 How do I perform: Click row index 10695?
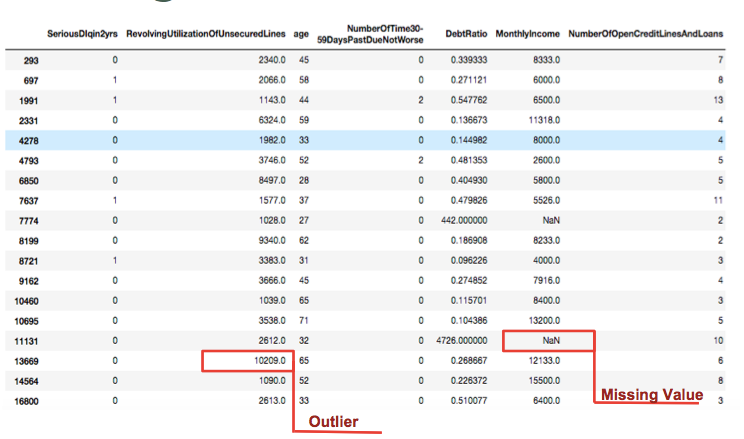[x=26, y=321]
